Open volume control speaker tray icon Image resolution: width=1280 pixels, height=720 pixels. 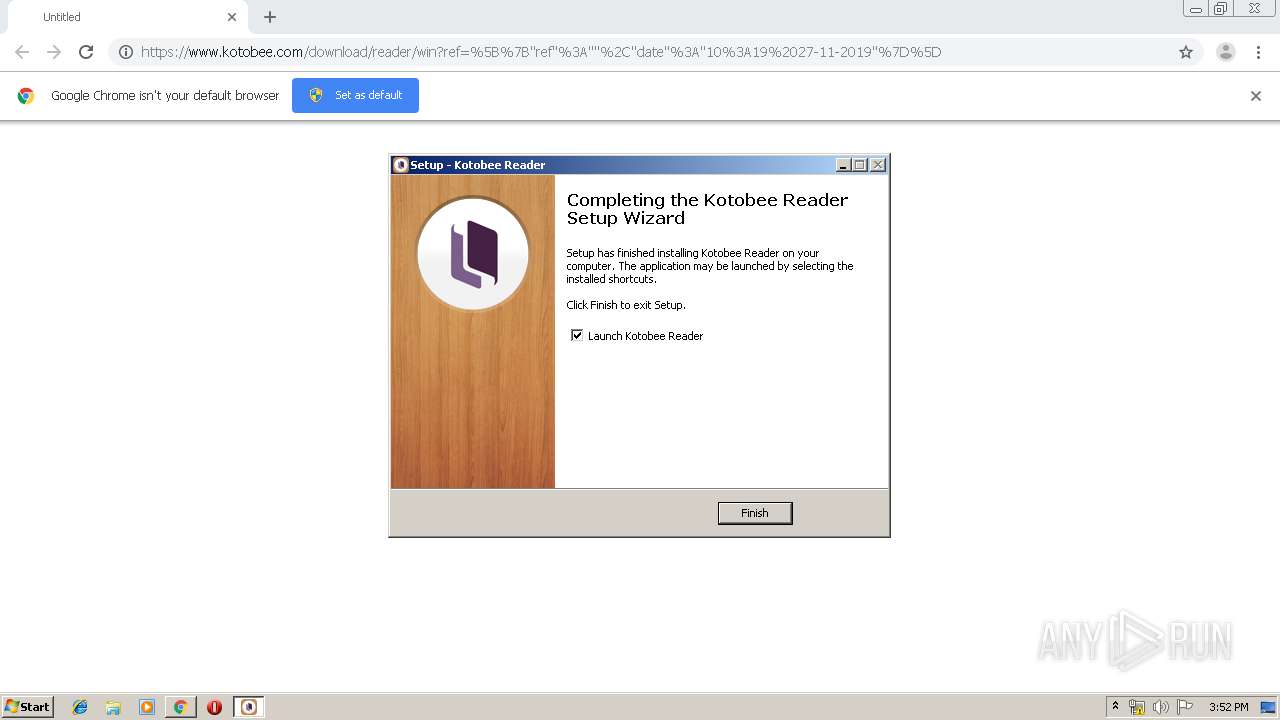[x=1161, y=707]
